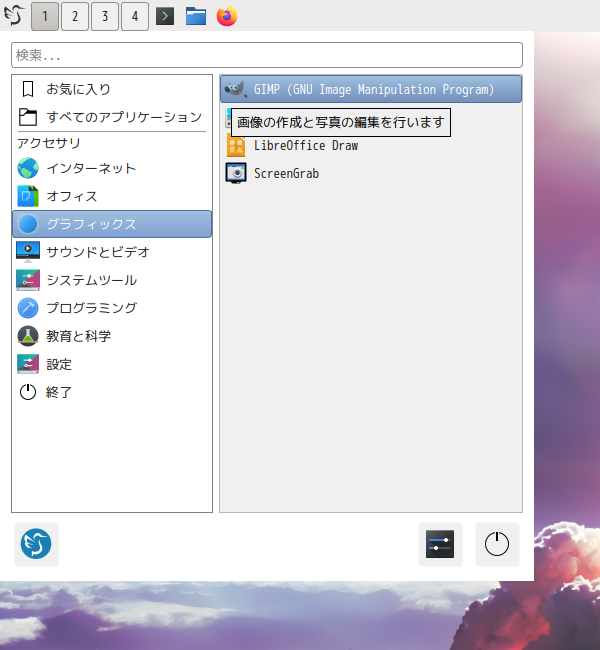600x650 pixels.
Task: Open the 終了 leave category
Action: coord(112,392)
